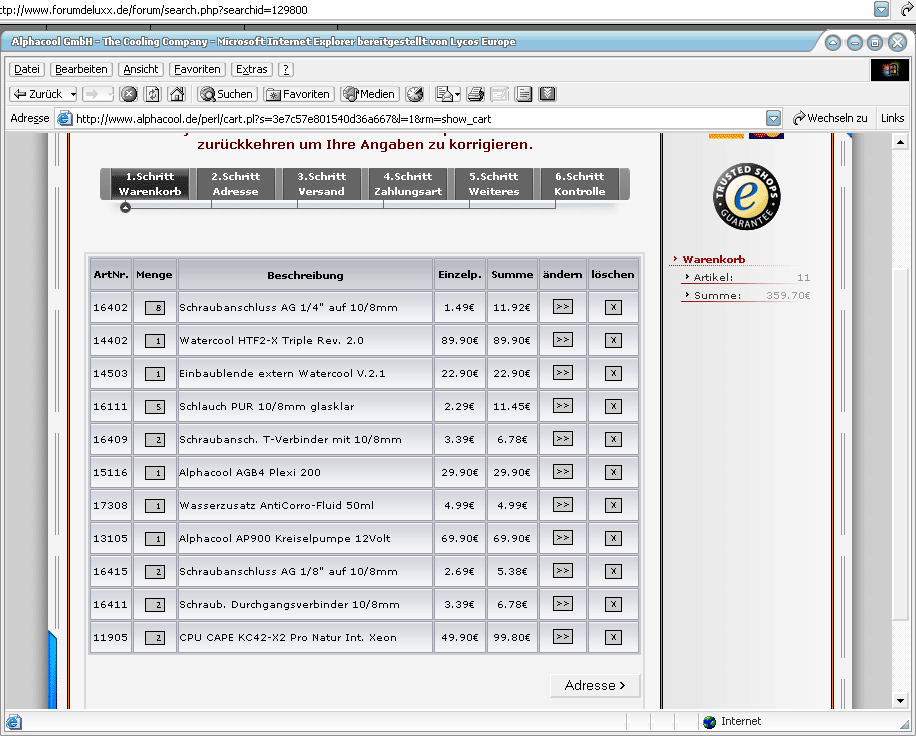
Task: Delete Einbaublende extern Watercool row
Action: [613, 373]
